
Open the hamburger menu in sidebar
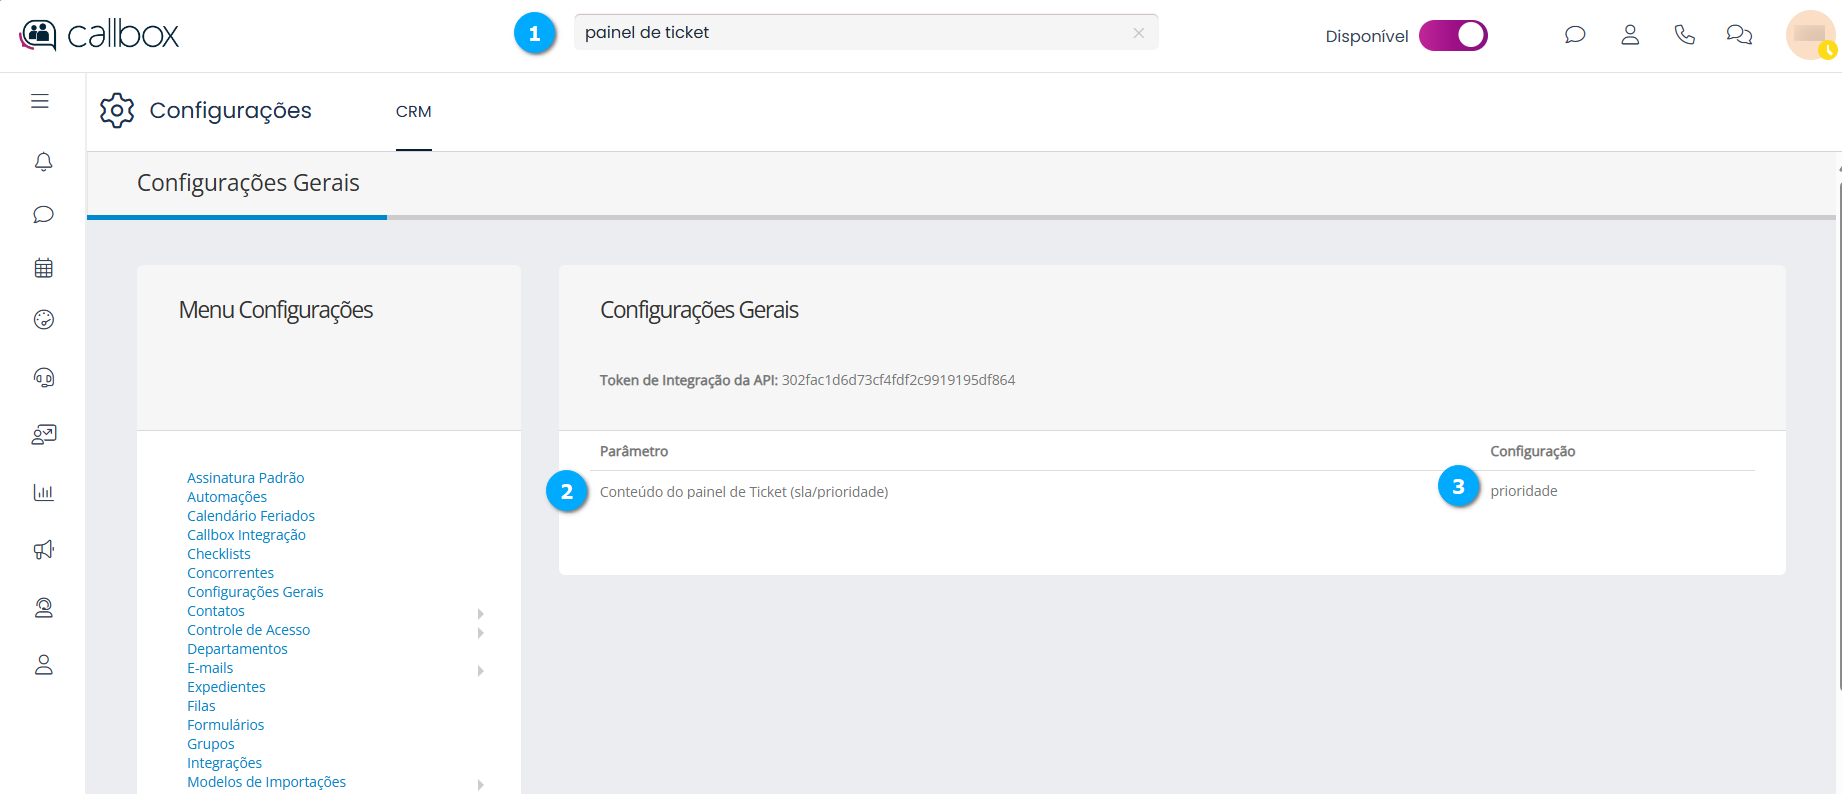pos(40,101)
